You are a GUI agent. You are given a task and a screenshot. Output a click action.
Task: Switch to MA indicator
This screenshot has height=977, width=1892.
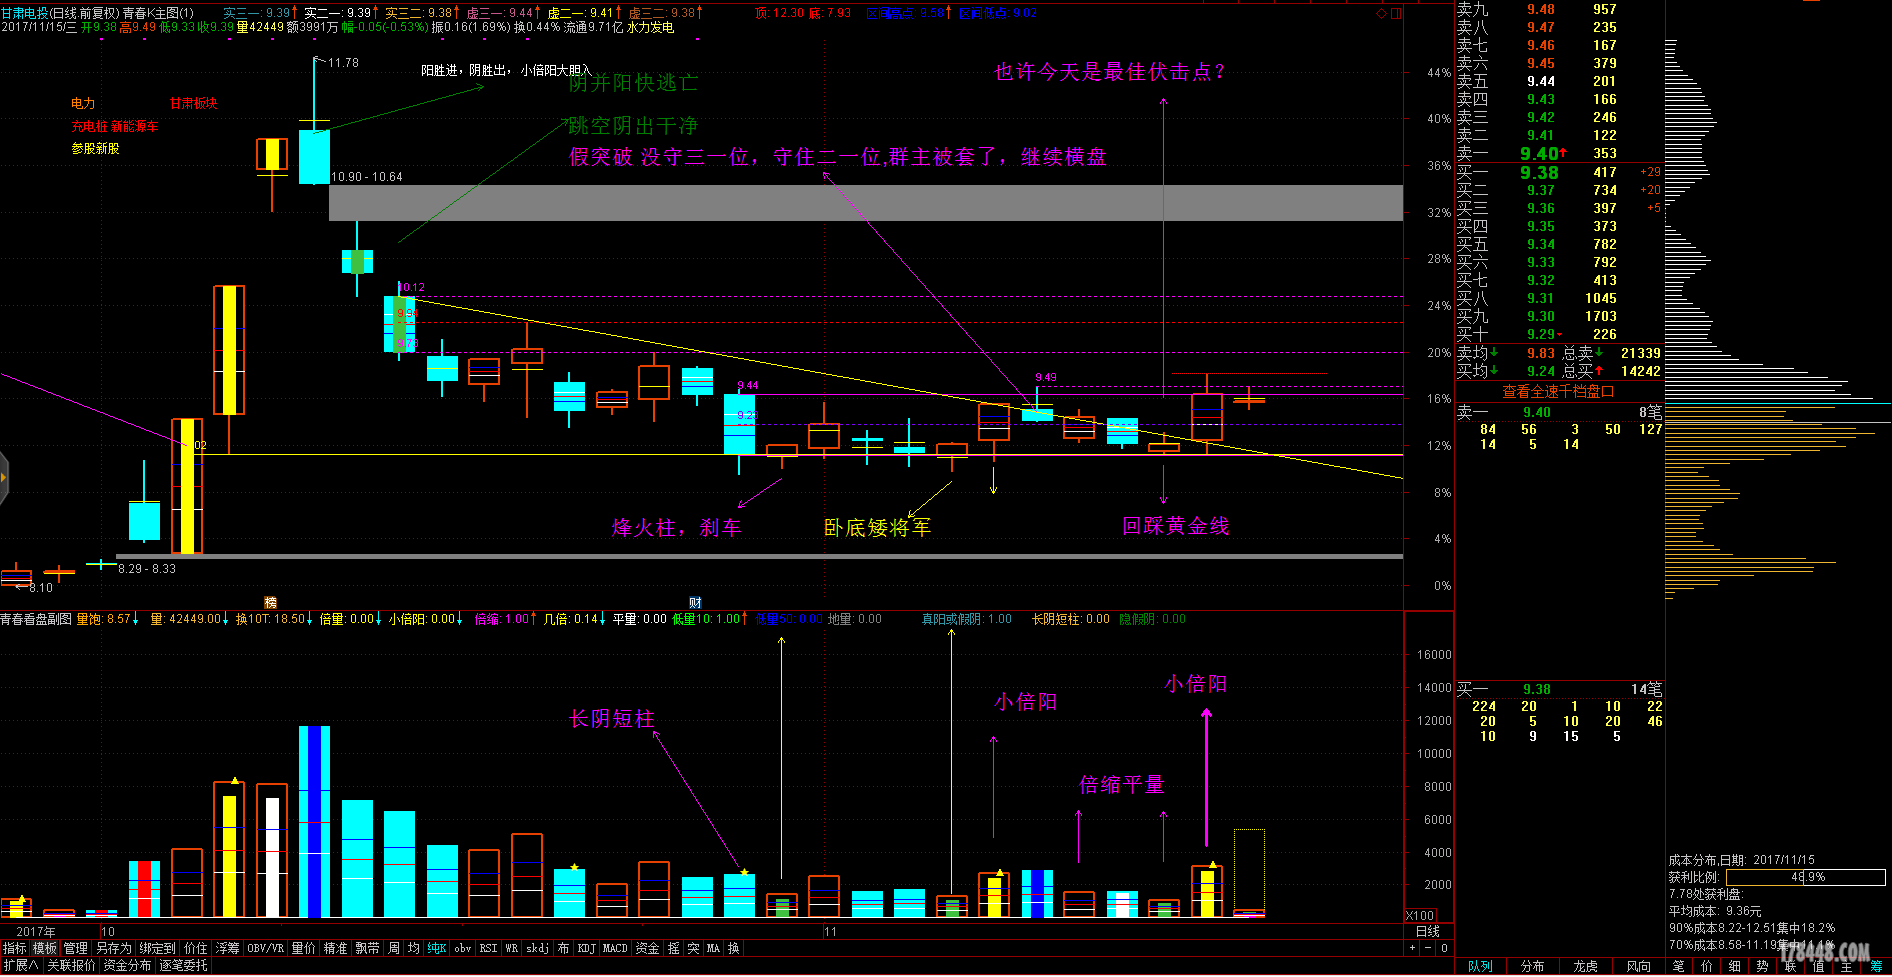click(713, 948)
